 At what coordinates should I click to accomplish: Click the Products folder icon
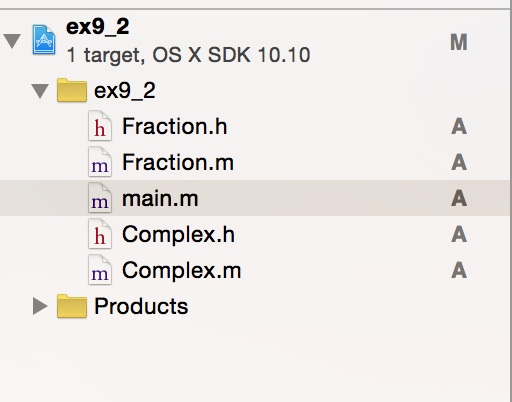[72, 306]
